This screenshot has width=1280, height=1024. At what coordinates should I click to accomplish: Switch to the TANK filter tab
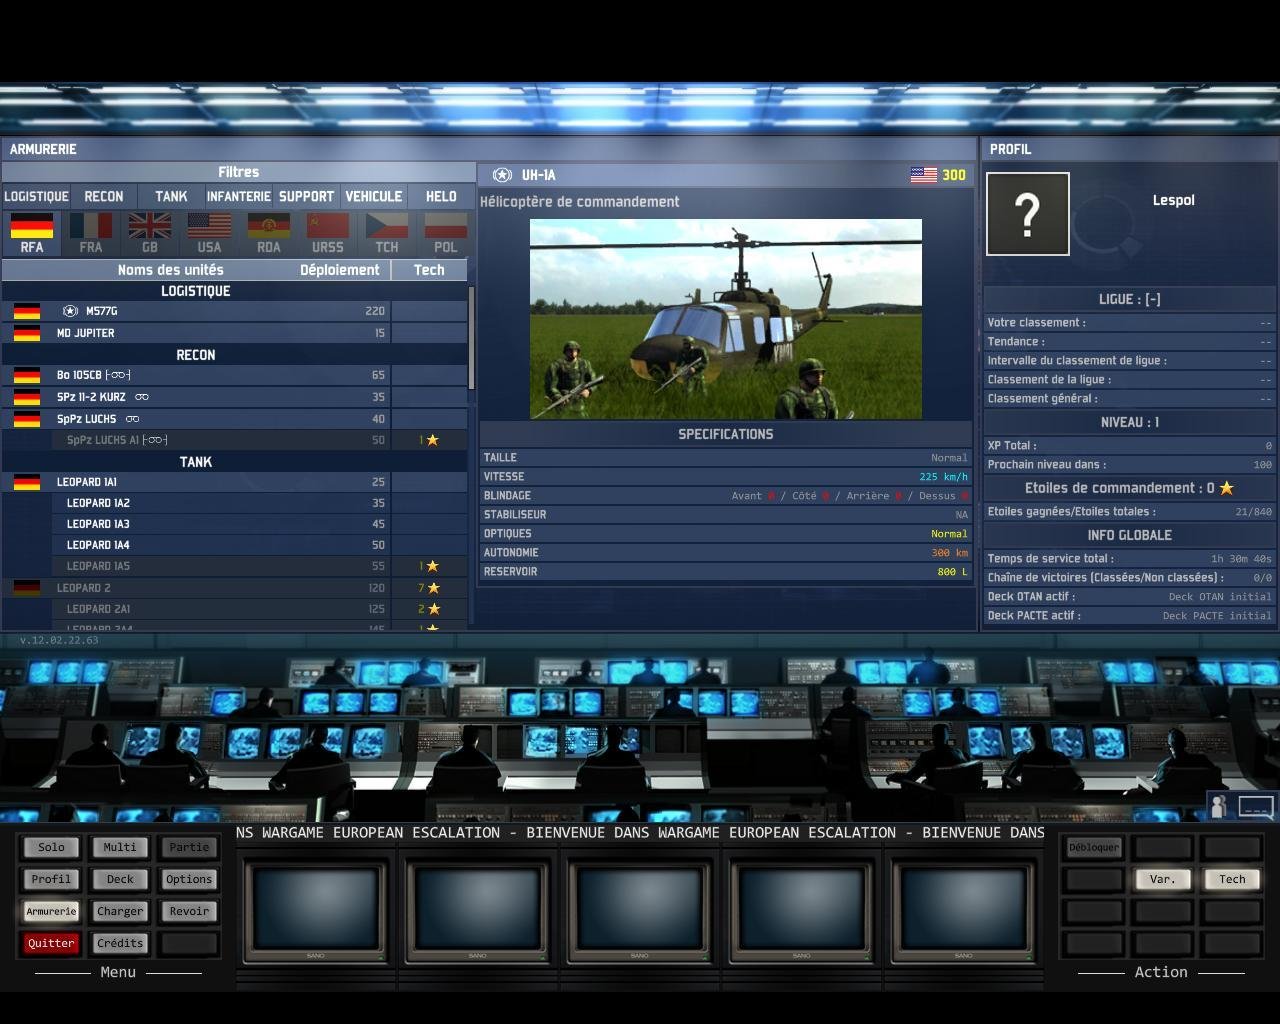(x=171, y=197)
